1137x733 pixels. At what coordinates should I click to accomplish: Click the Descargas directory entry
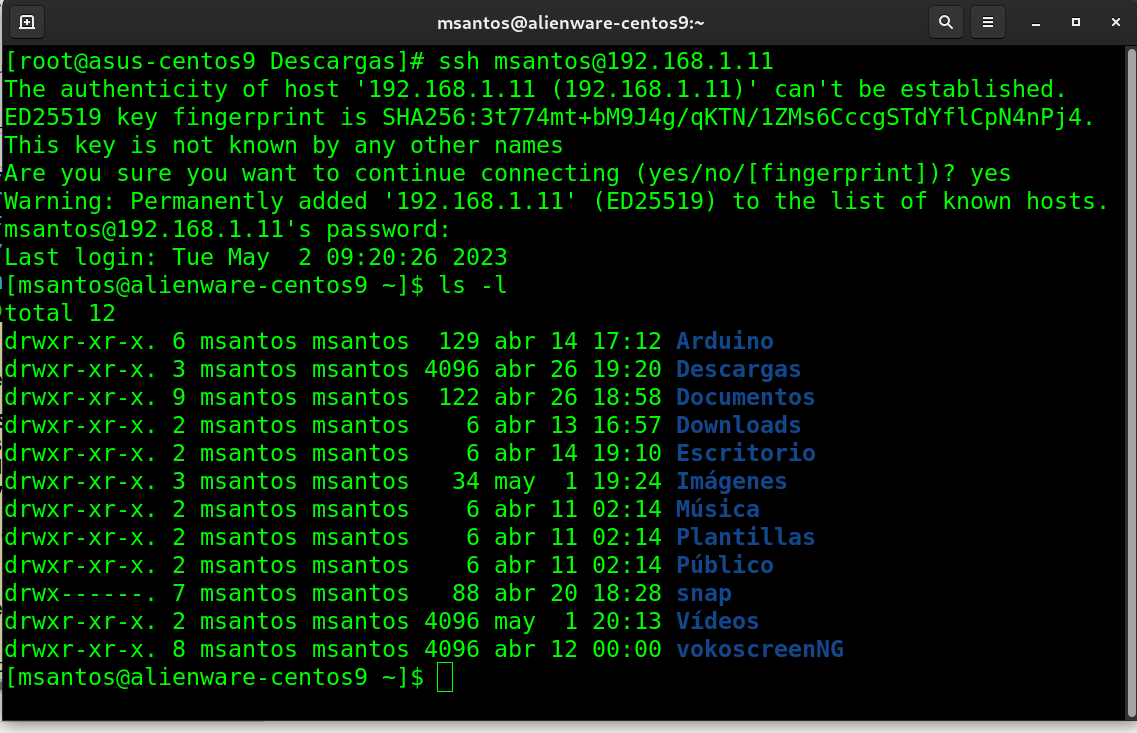tap(738, 369)
